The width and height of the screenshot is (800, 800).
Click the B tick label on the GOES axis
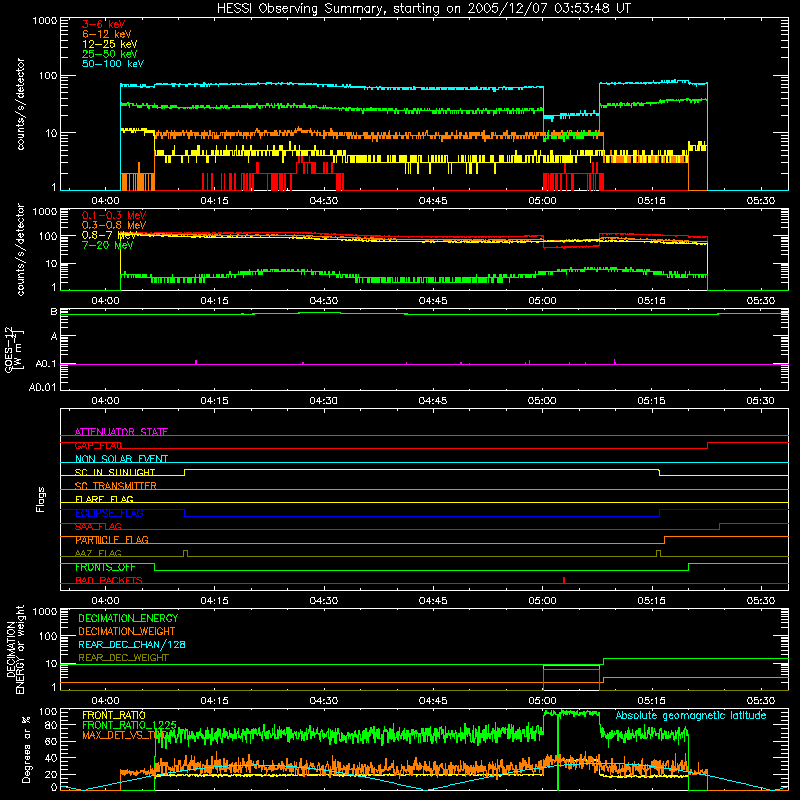coord(54,311)
